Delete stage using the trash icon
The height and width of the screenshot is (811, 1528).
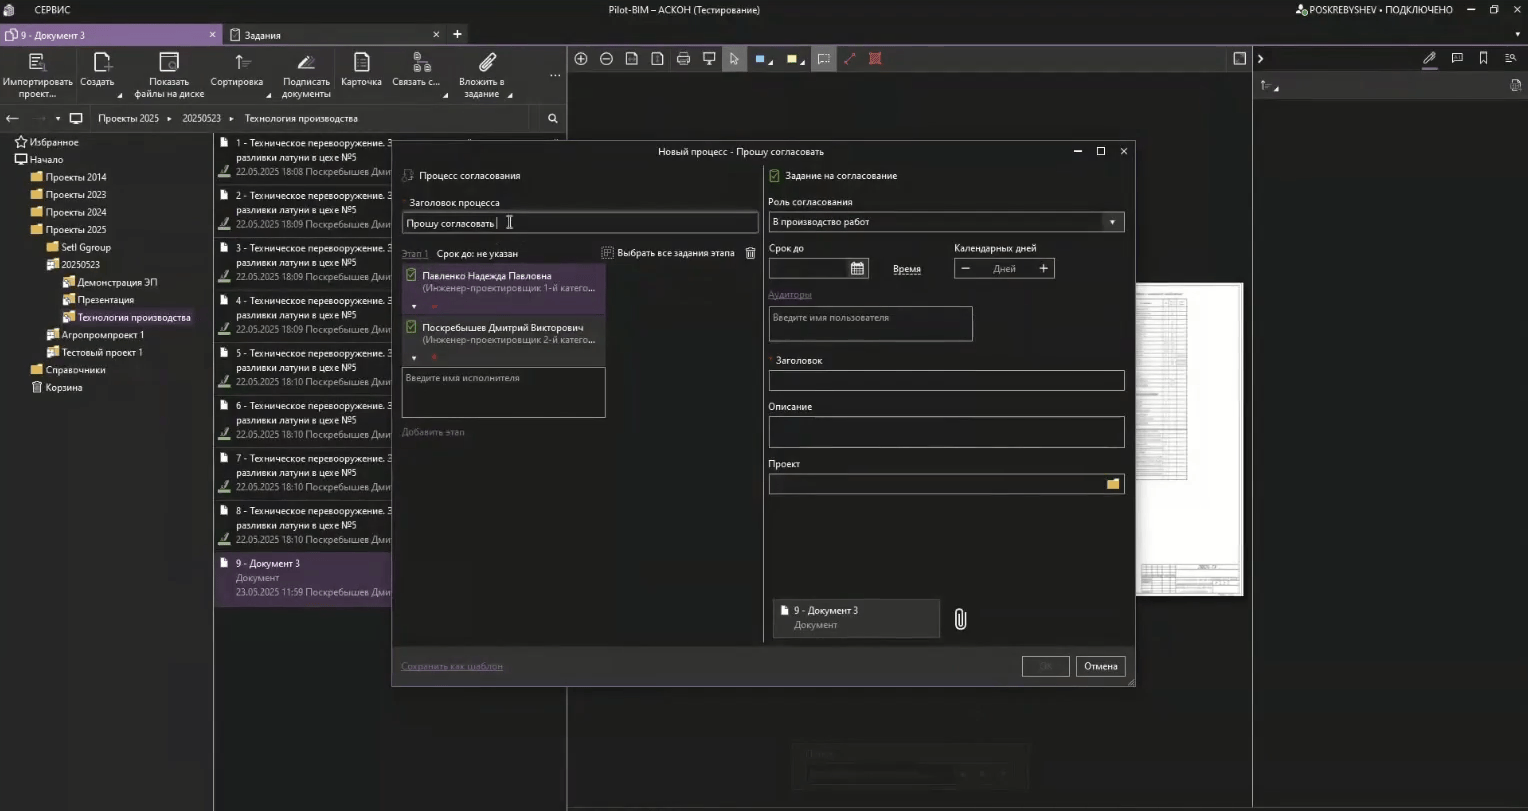click(x=750, y=253)
